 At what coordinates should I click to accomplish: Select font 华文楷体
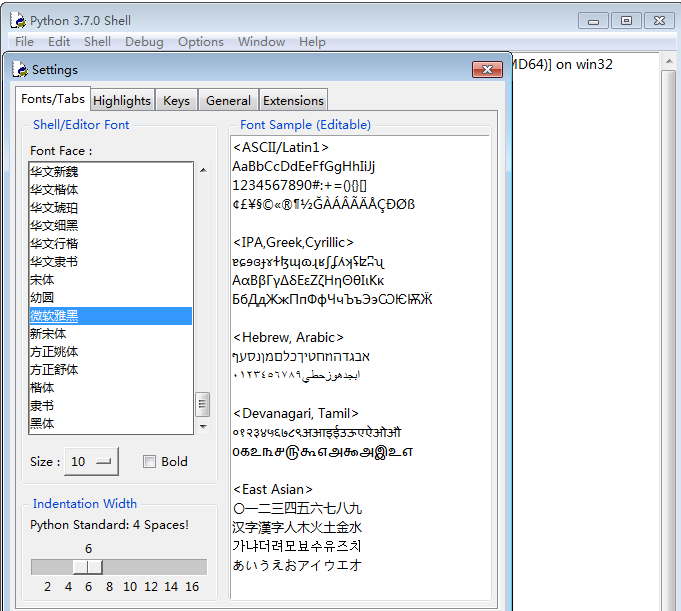tap(110, 190)
